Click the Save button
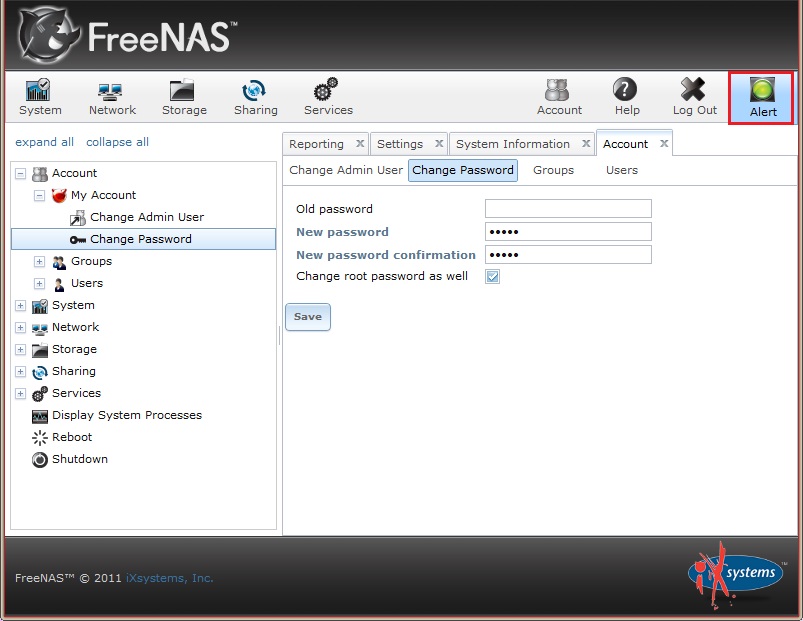Screen dimensions: 803x621 click(308, 317)
